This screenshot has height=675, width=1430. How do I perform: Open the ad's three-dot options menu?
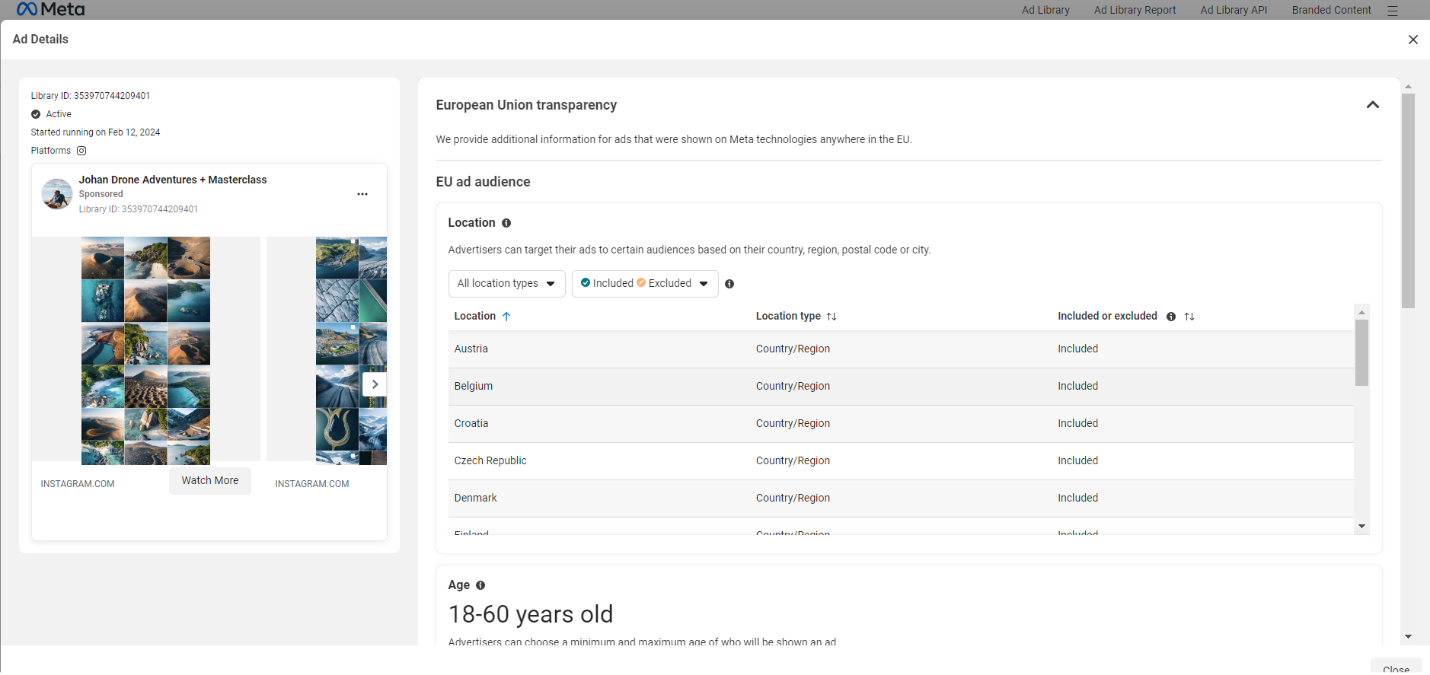(362, 194)
